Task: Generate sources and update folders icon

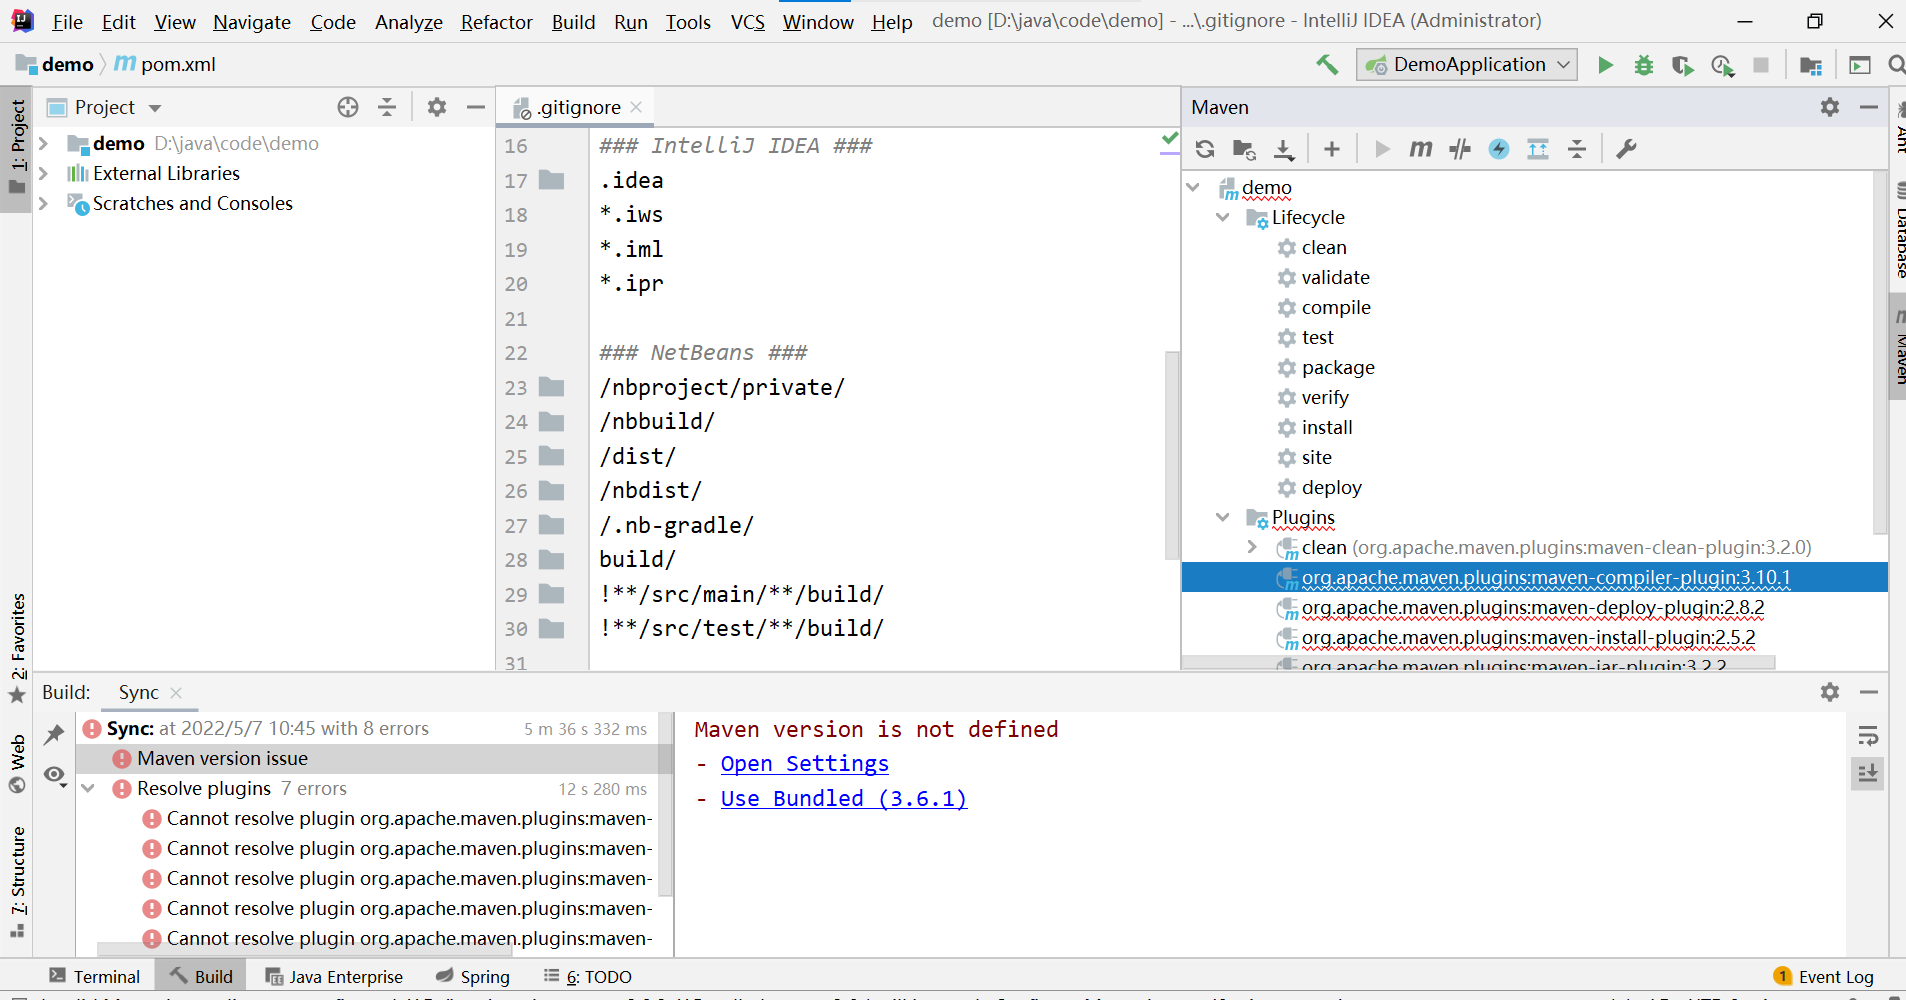Action: (1244, 149)
